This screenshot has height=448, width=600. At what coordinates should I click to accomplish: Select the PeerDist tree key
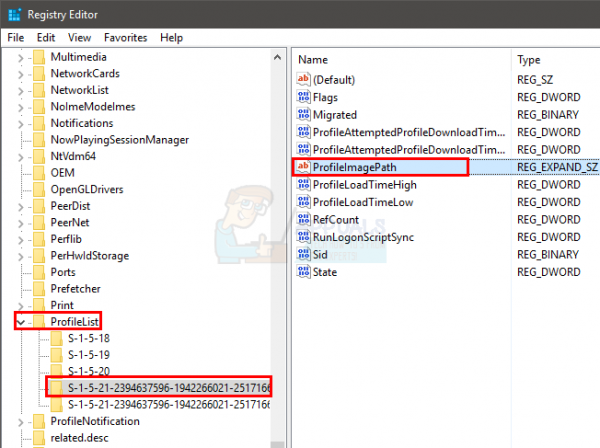[70, 206]
